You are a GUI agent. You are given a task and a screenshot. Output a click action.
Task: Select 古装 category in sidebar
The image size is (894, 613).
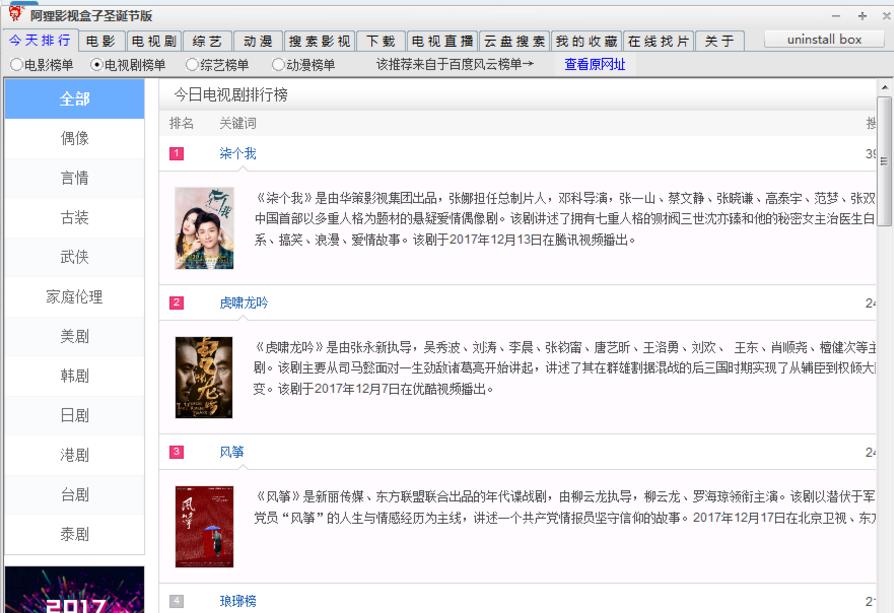tap(74, 218)
